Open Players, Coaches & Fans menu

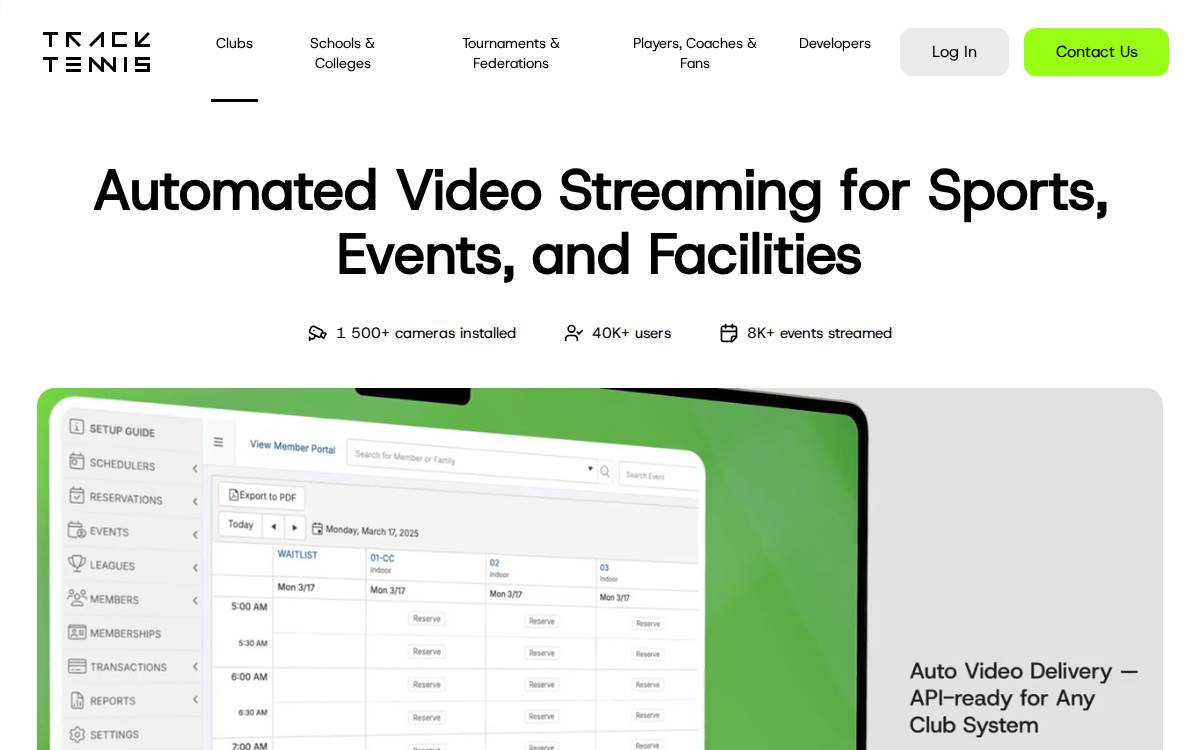(695, 53)
